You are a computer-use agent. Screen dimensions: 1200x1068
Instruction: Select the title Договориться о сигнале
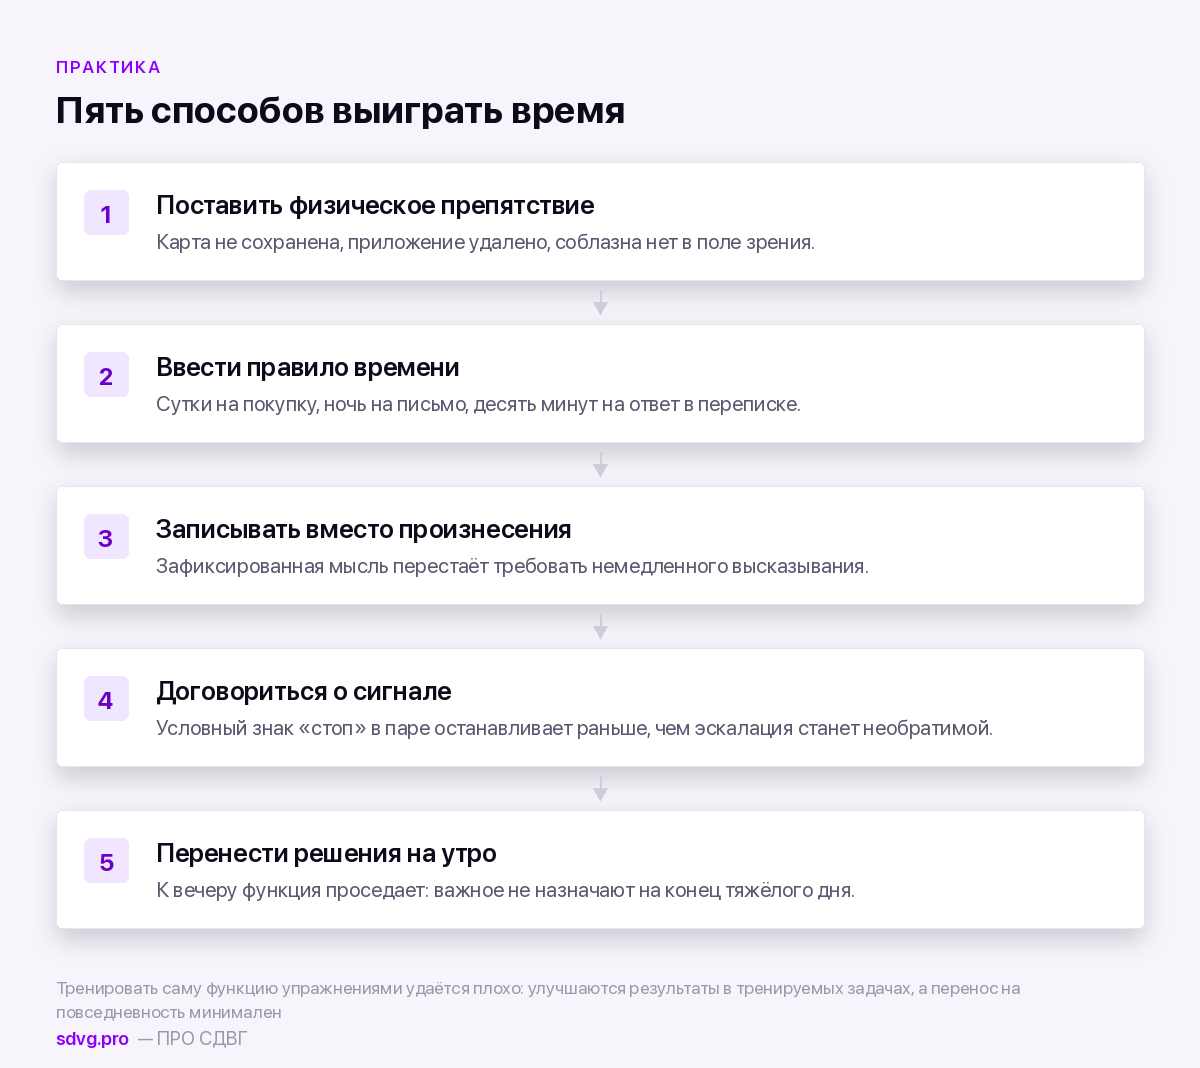(304, 691)
